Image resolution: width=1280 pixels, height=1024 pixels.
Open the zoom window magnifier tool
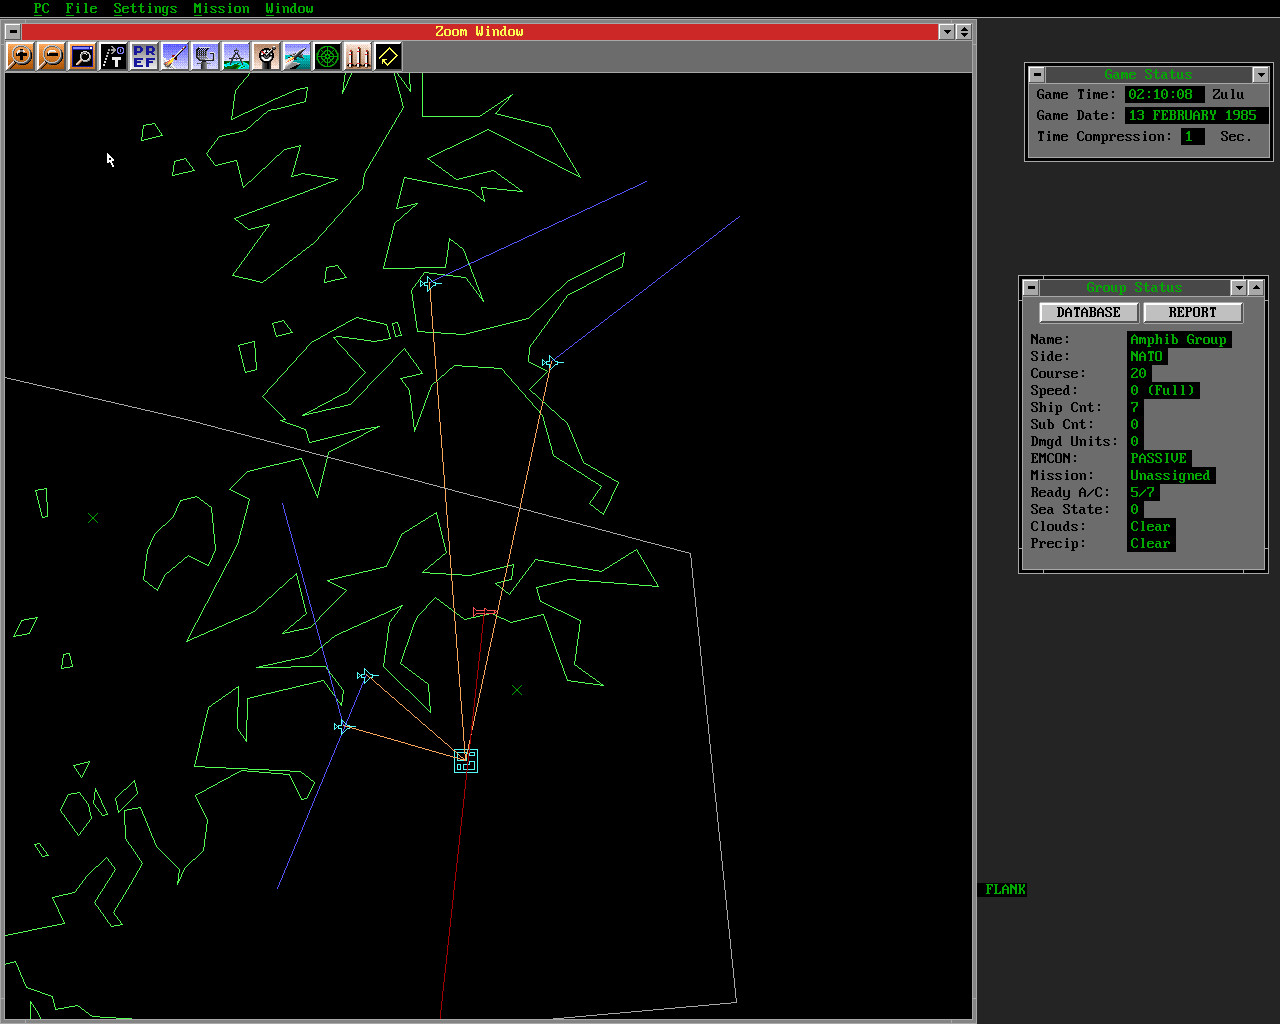click(x=82, y=57)
